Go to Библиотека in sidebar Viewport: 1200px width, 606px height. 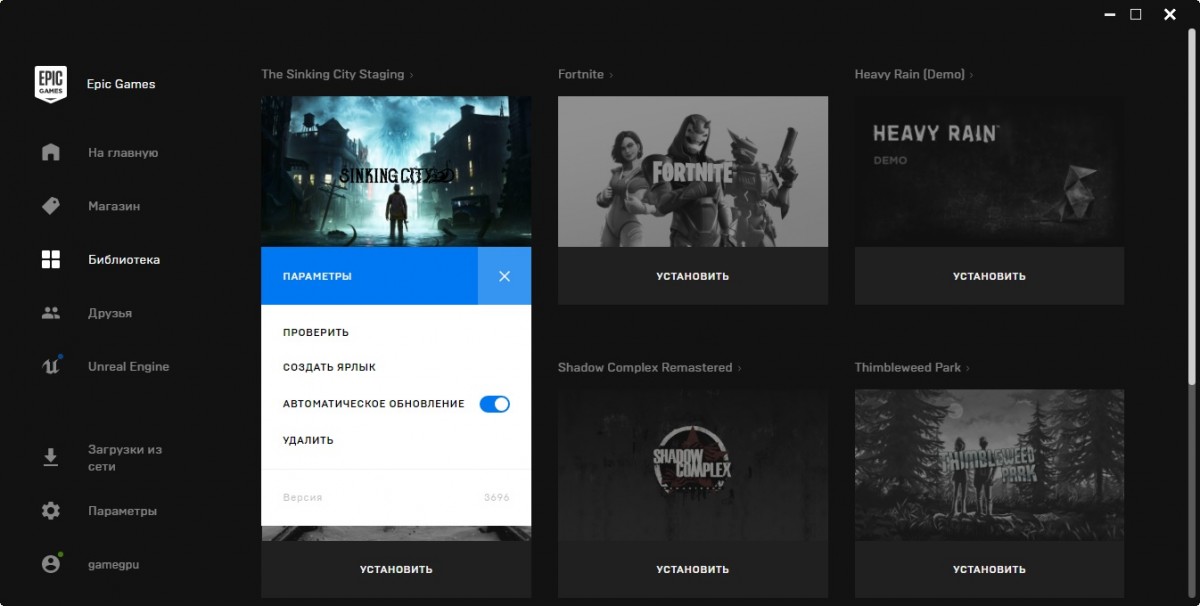point(124,260)
